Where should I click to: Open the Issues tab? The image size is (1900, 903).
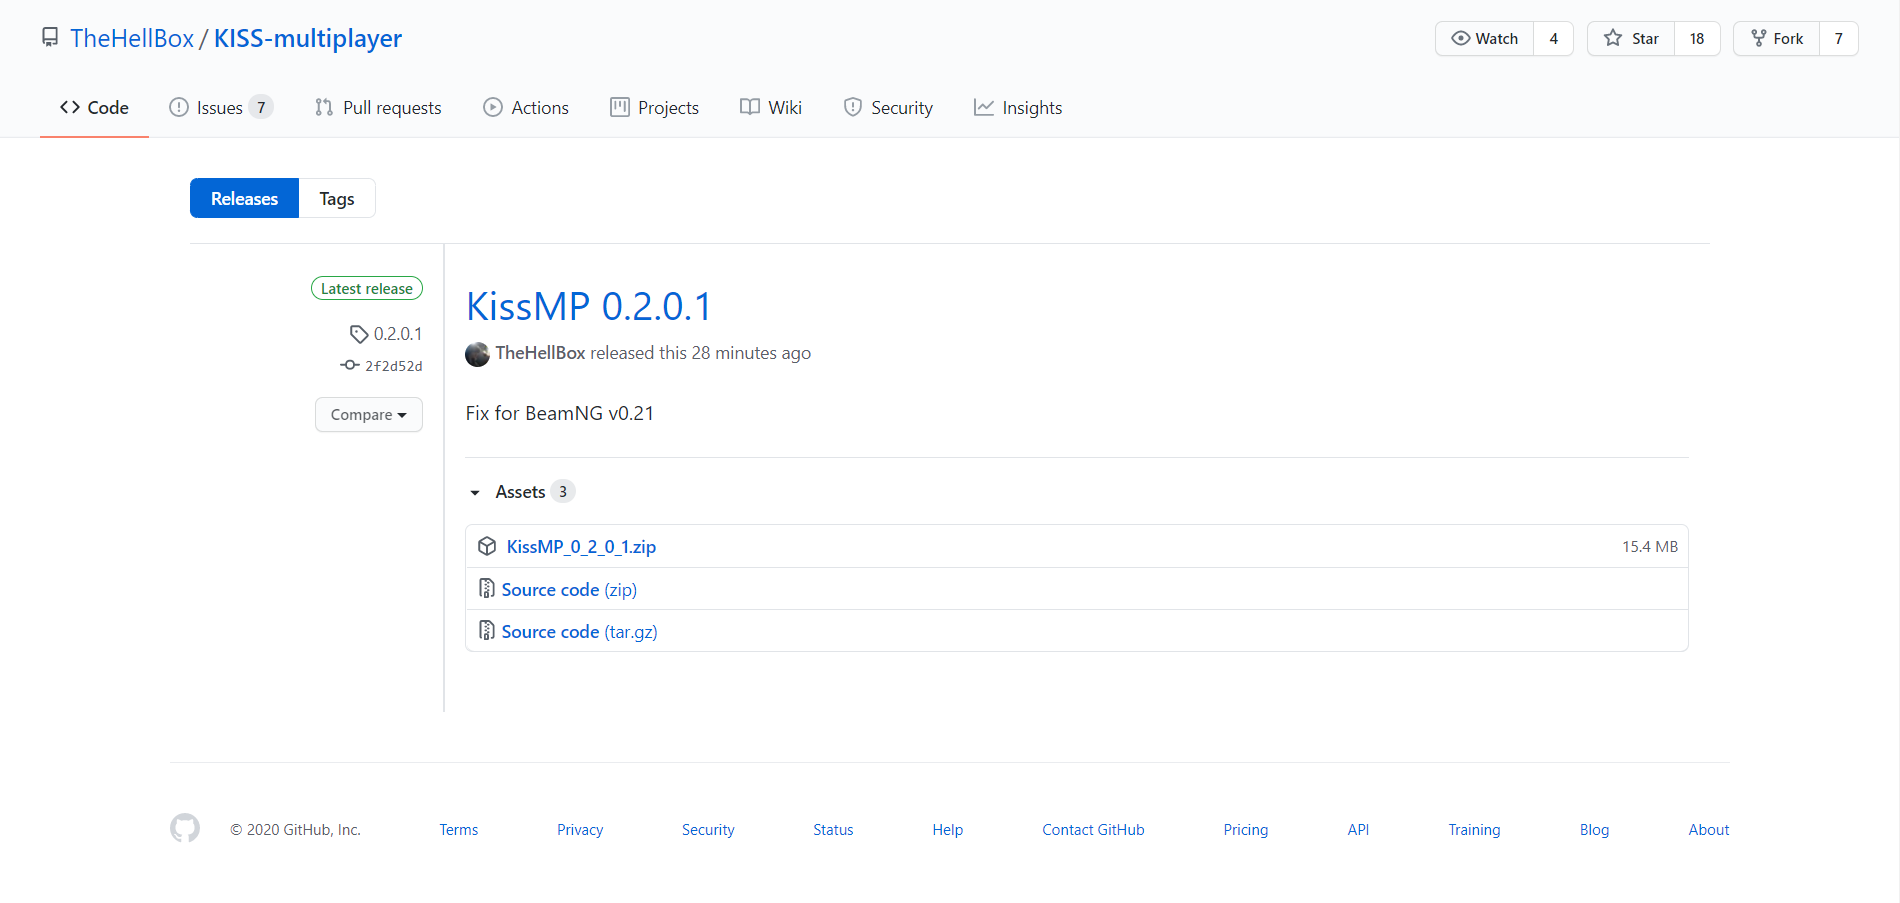[221, 108]
